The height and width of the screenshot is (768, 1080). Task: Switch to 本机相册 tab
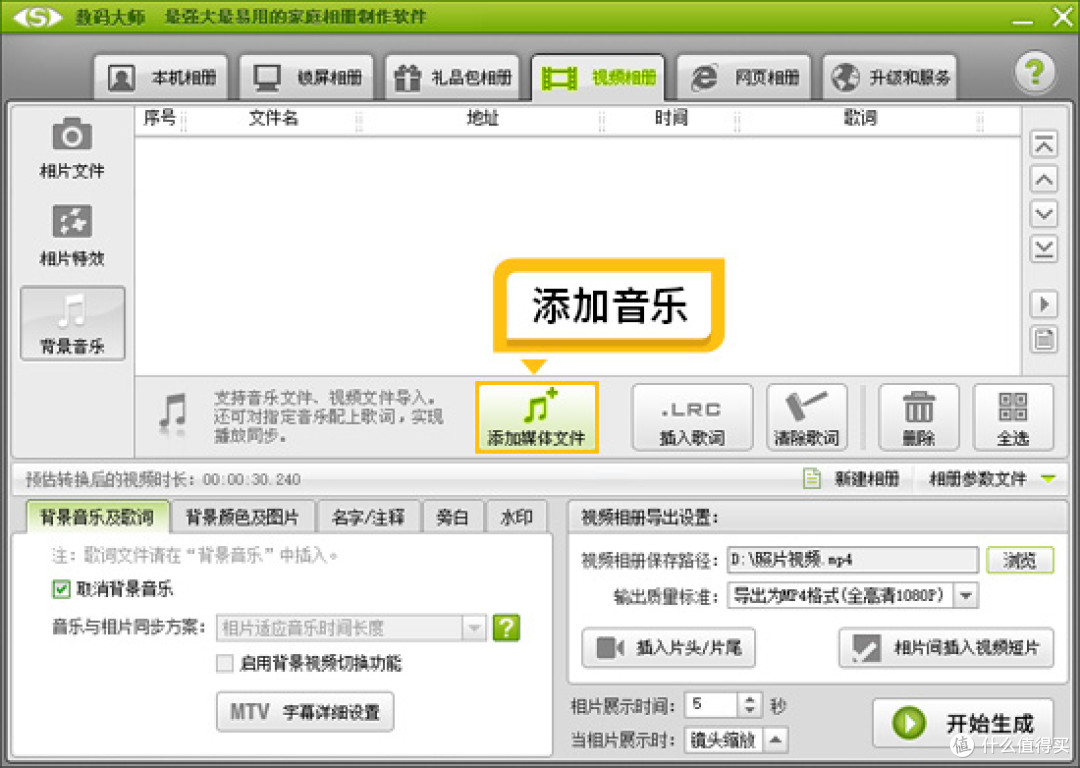click(161, 77)
